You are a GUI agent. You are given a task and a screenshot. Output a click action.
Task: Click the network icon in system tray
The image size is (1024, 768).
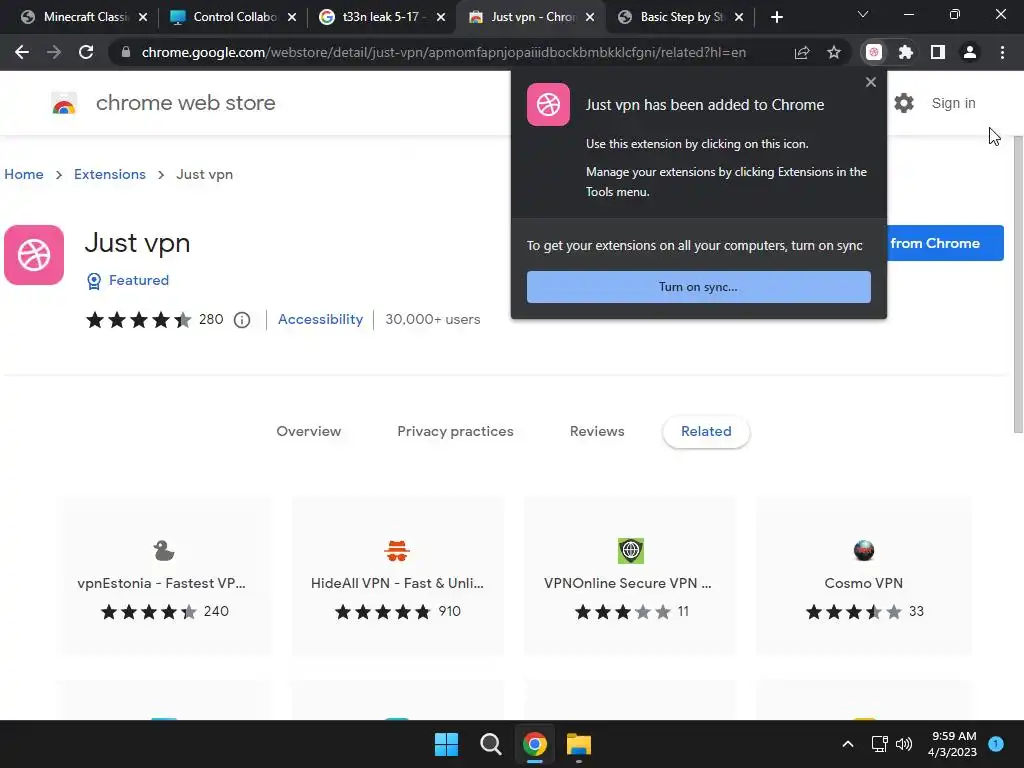coord(880,744)
